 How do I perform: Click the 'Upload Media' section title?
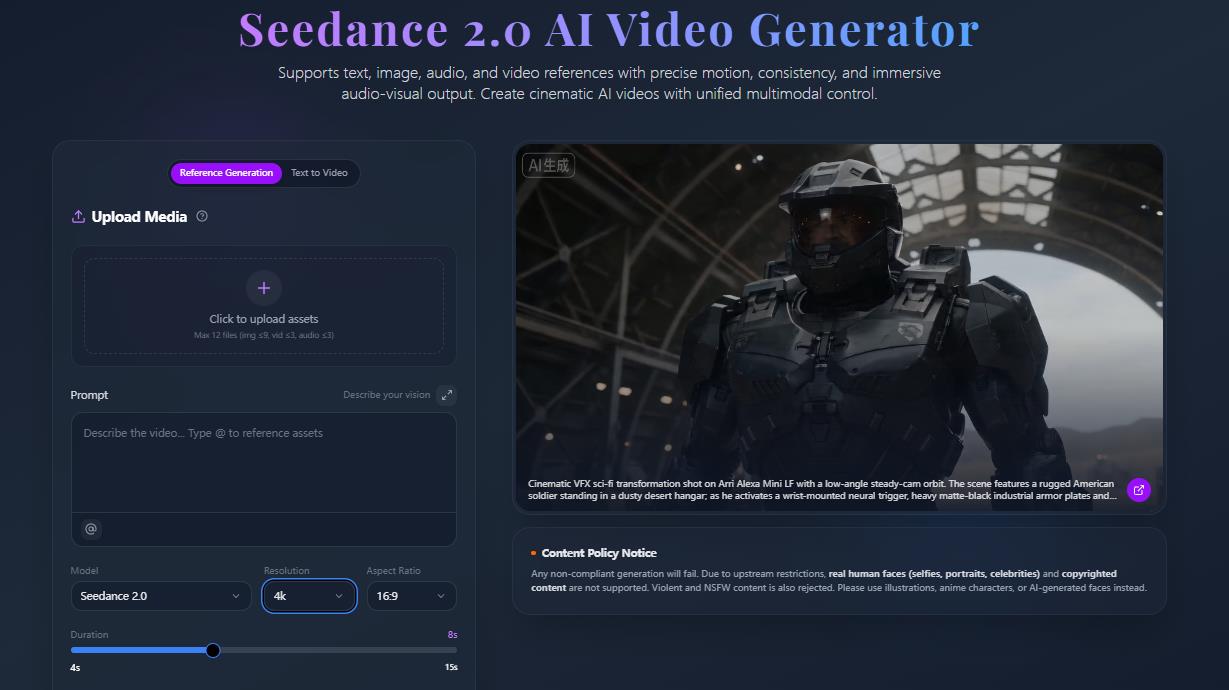click(139, 216)
